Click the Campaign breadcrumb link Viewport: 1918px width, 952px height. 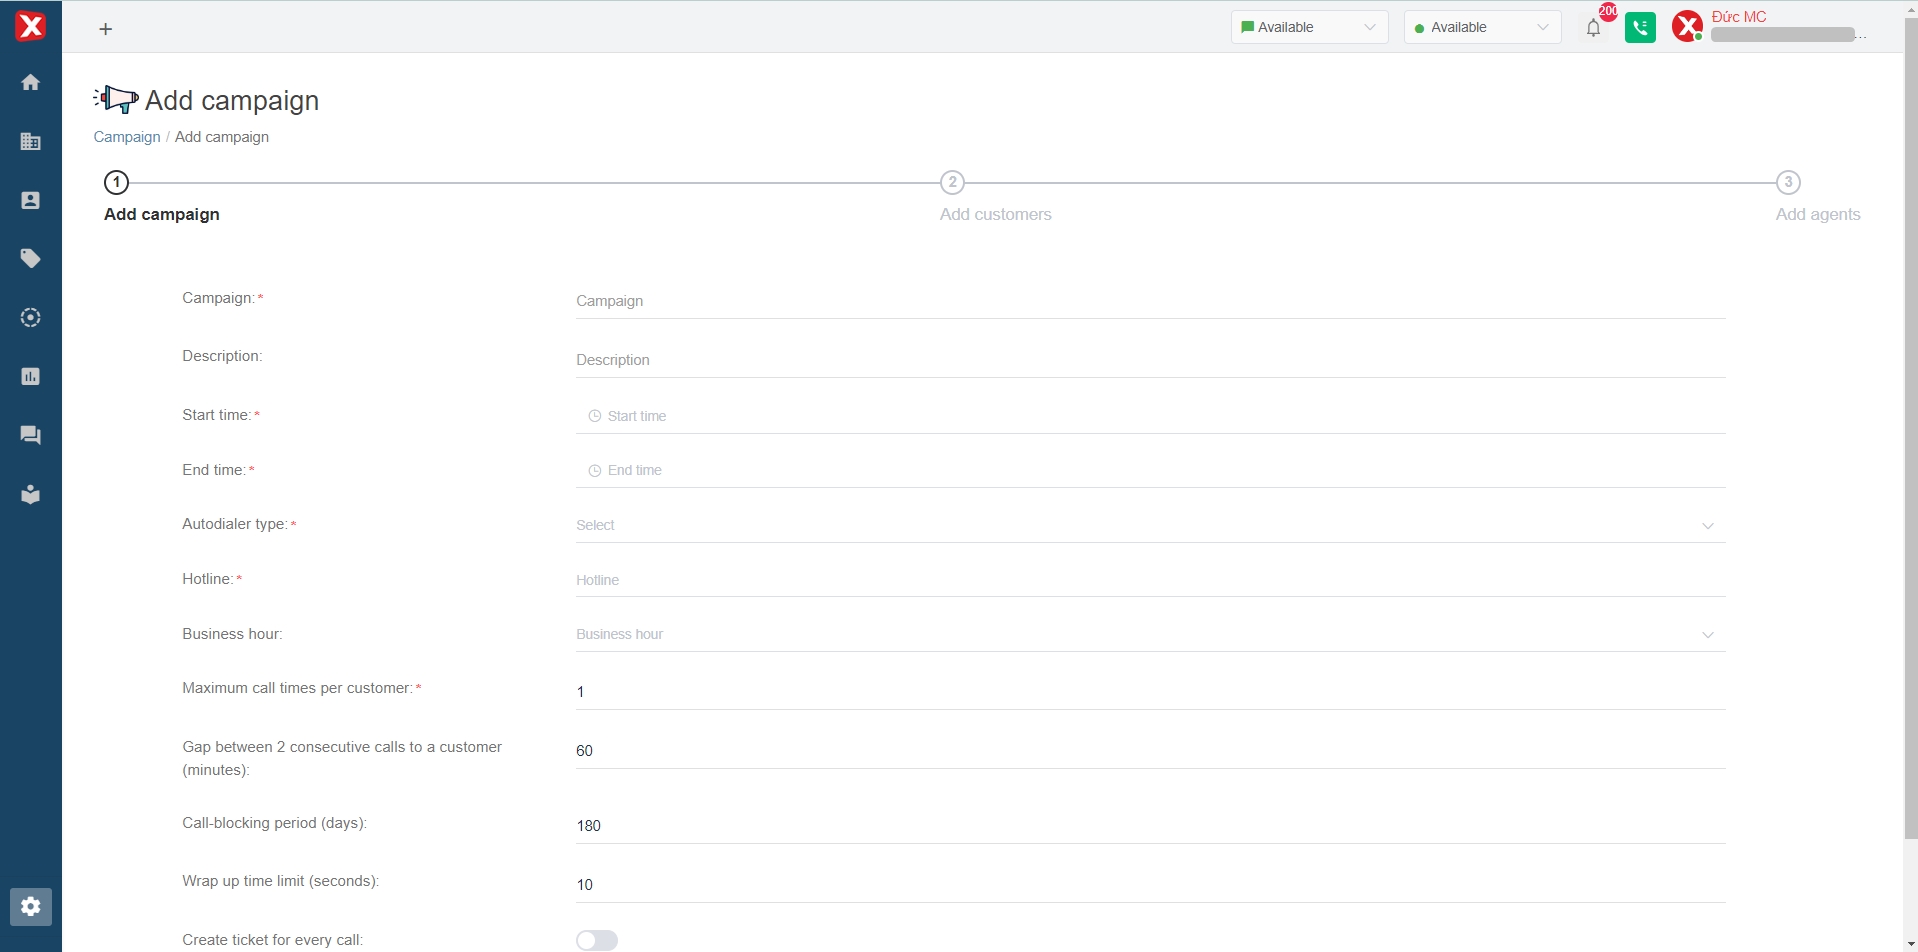(x=127, y=137)
